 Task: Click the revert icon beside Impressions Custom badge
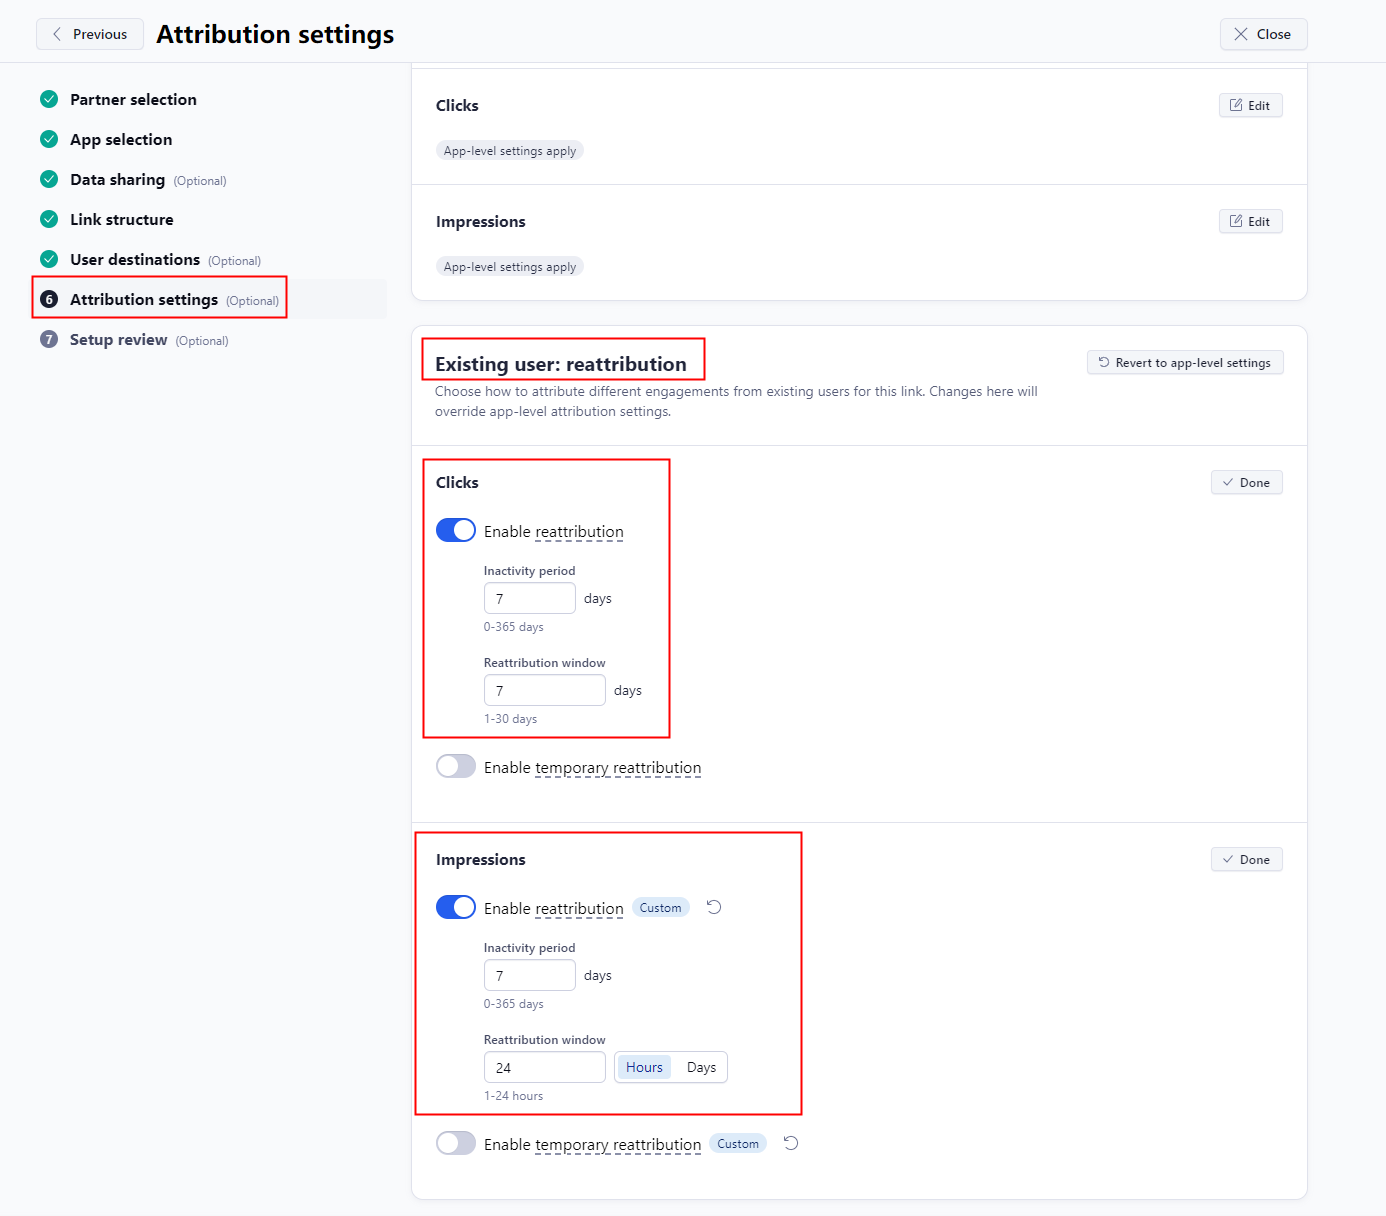[713, 907]
